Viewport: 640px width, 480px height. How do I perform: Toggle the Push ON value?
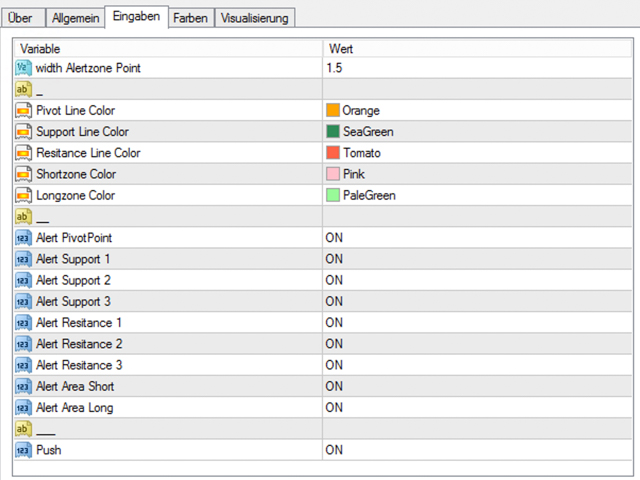click(334, 450)
